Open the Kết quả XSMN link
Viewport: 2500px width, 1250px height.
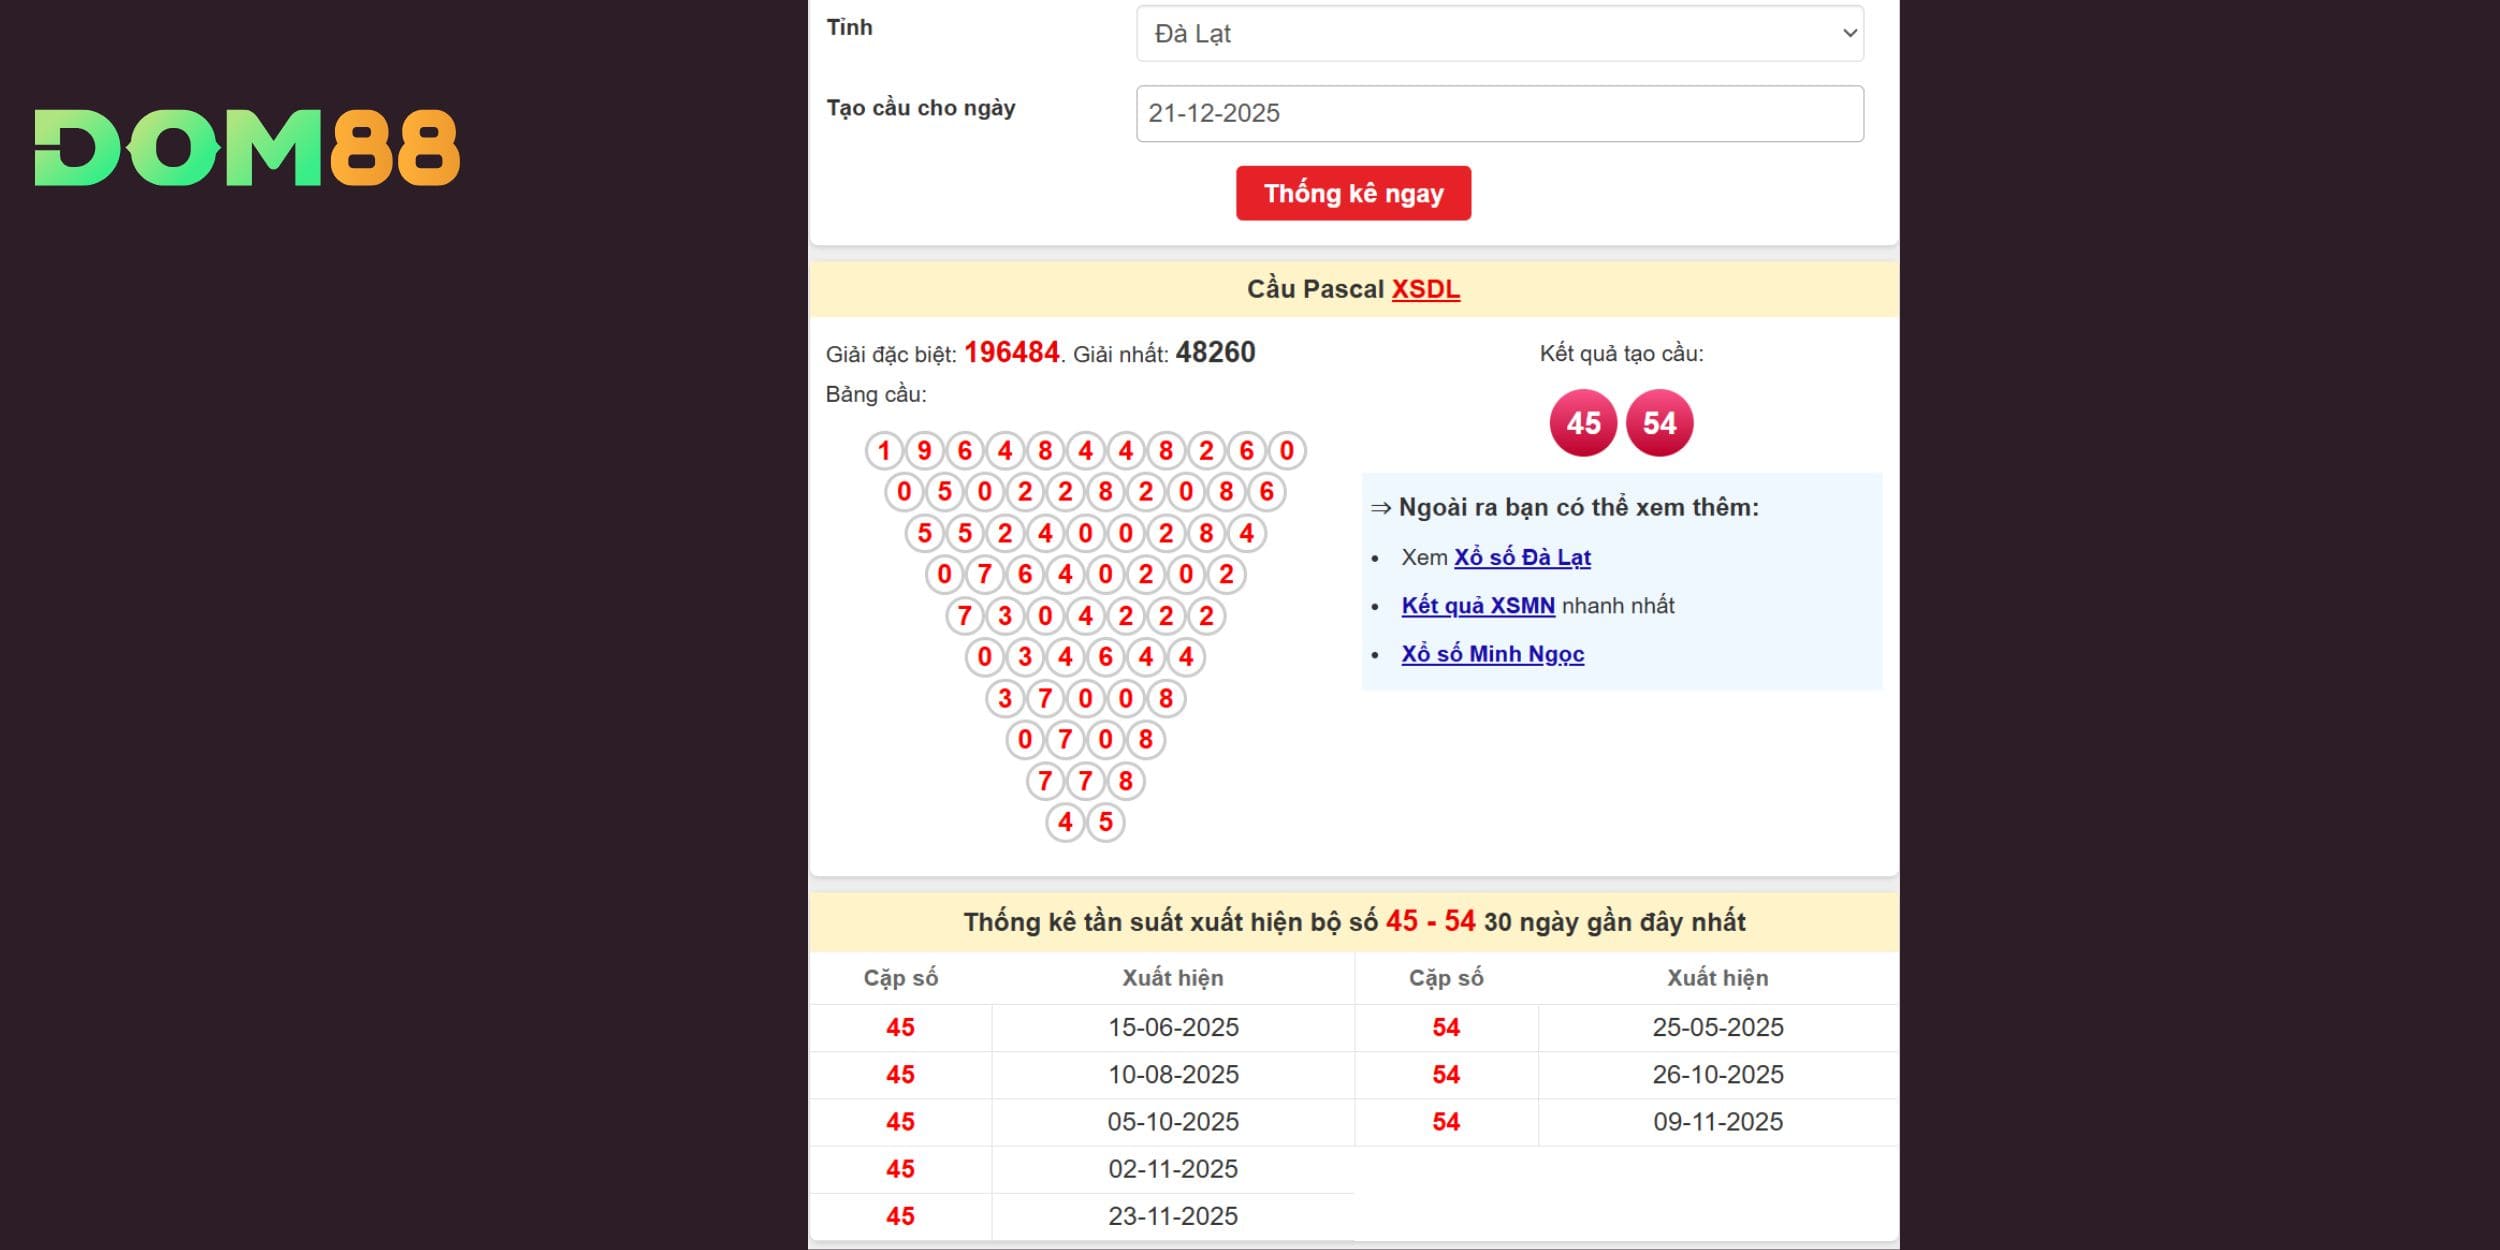tap(1477, 605)
